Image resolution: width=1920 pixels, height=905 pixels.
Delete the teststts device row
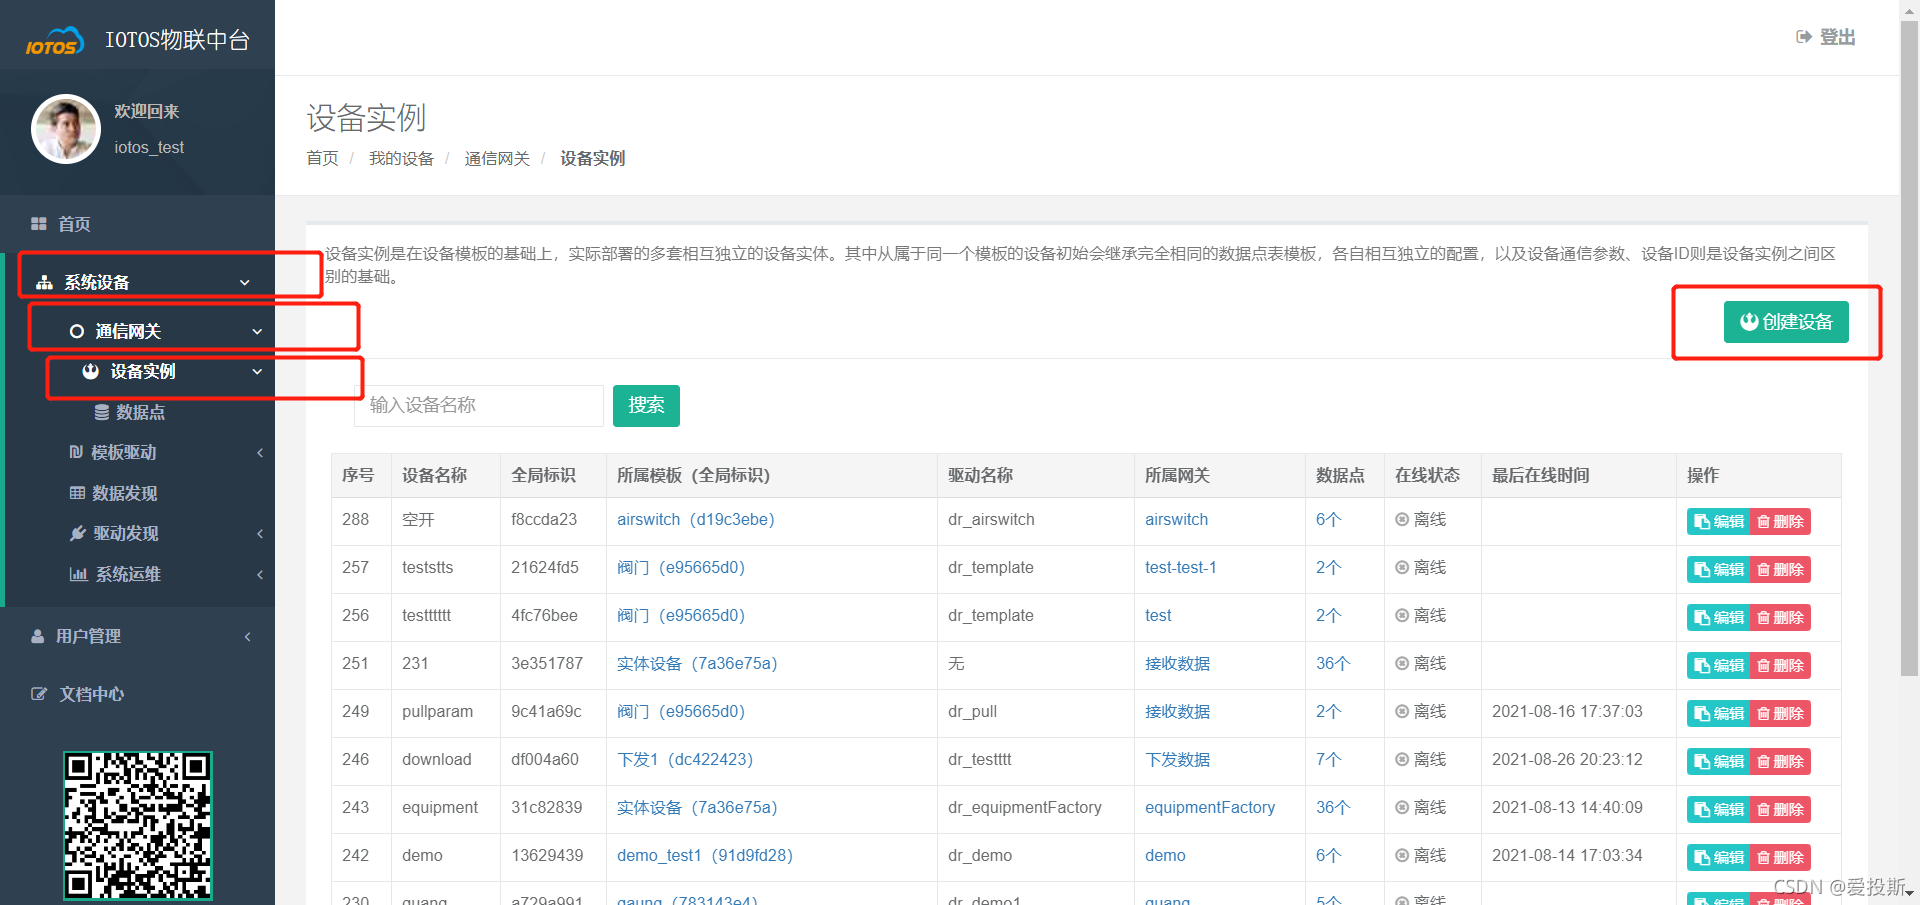point(1780,569)
